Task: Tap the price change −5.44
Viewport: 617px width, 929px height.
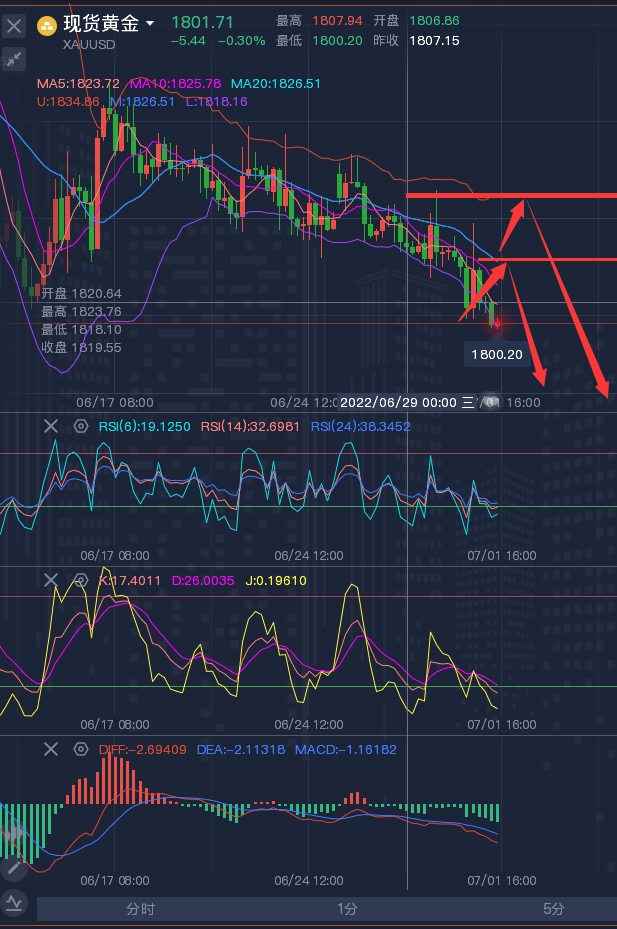Action: [x=188, y=41]
